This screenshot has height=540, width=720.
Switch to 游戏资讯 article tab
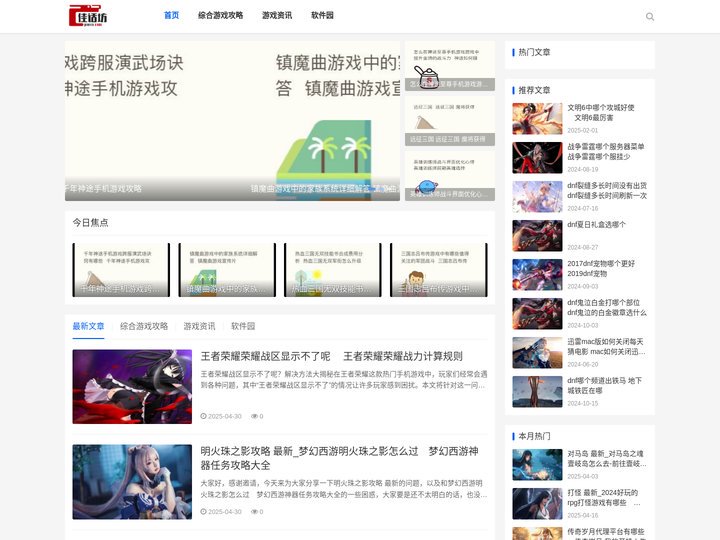point(199,326)
